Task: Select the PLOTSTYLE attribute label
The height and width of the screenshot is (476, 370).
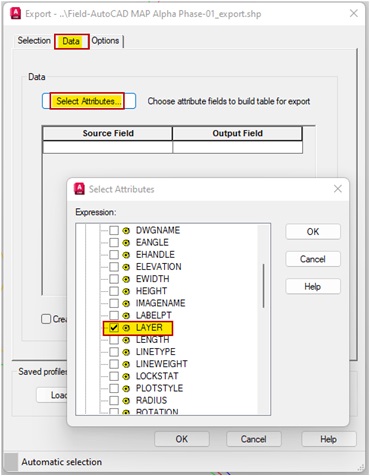Action: pyautogui.click(x=159, y=388)
